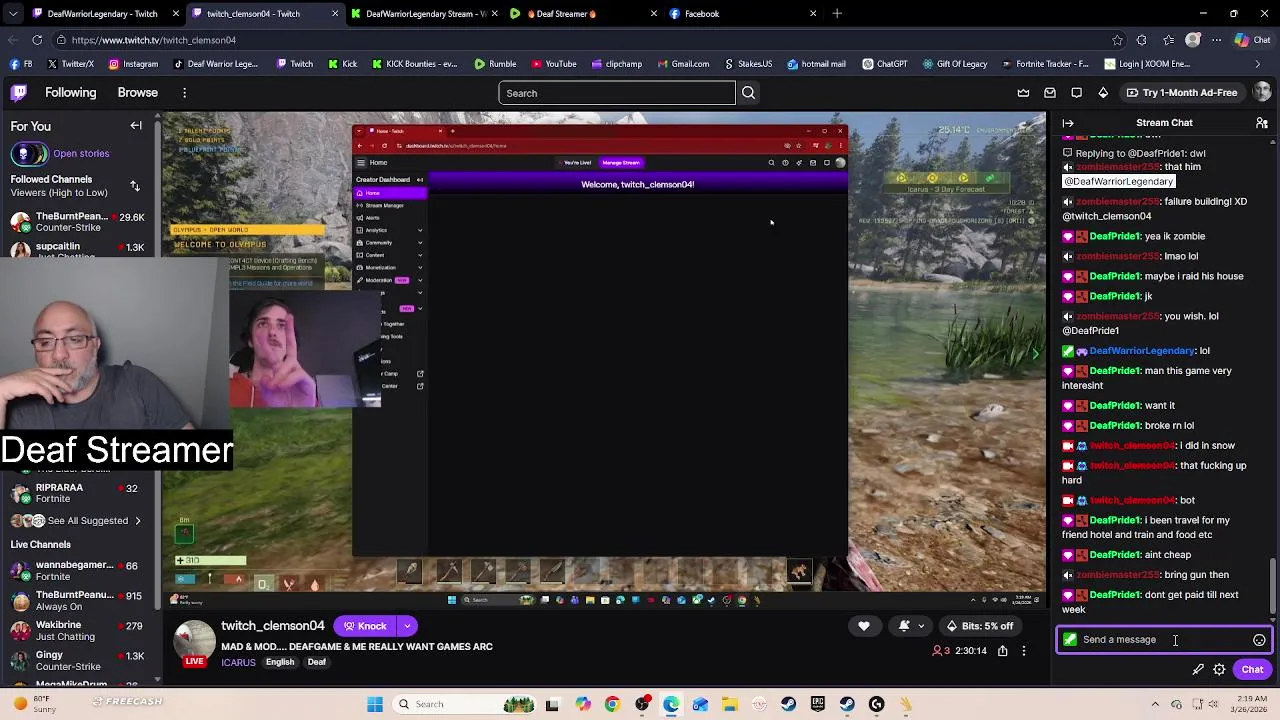Toggle the notification bell for this channel
The image size is (1280, 720).
pos(904,626)
